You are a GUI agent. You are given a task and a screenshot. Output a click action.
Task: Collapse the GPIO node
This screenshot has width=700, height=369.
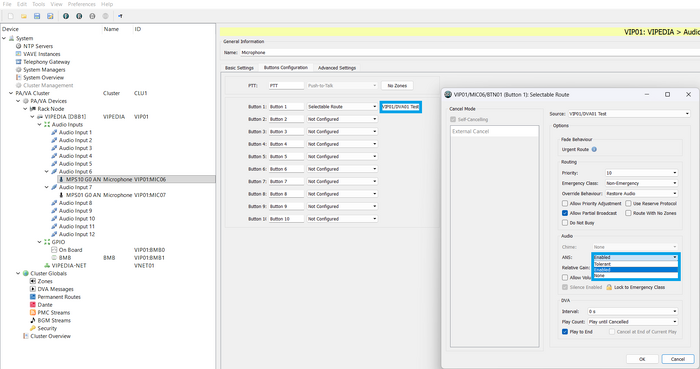click(40, 242)
